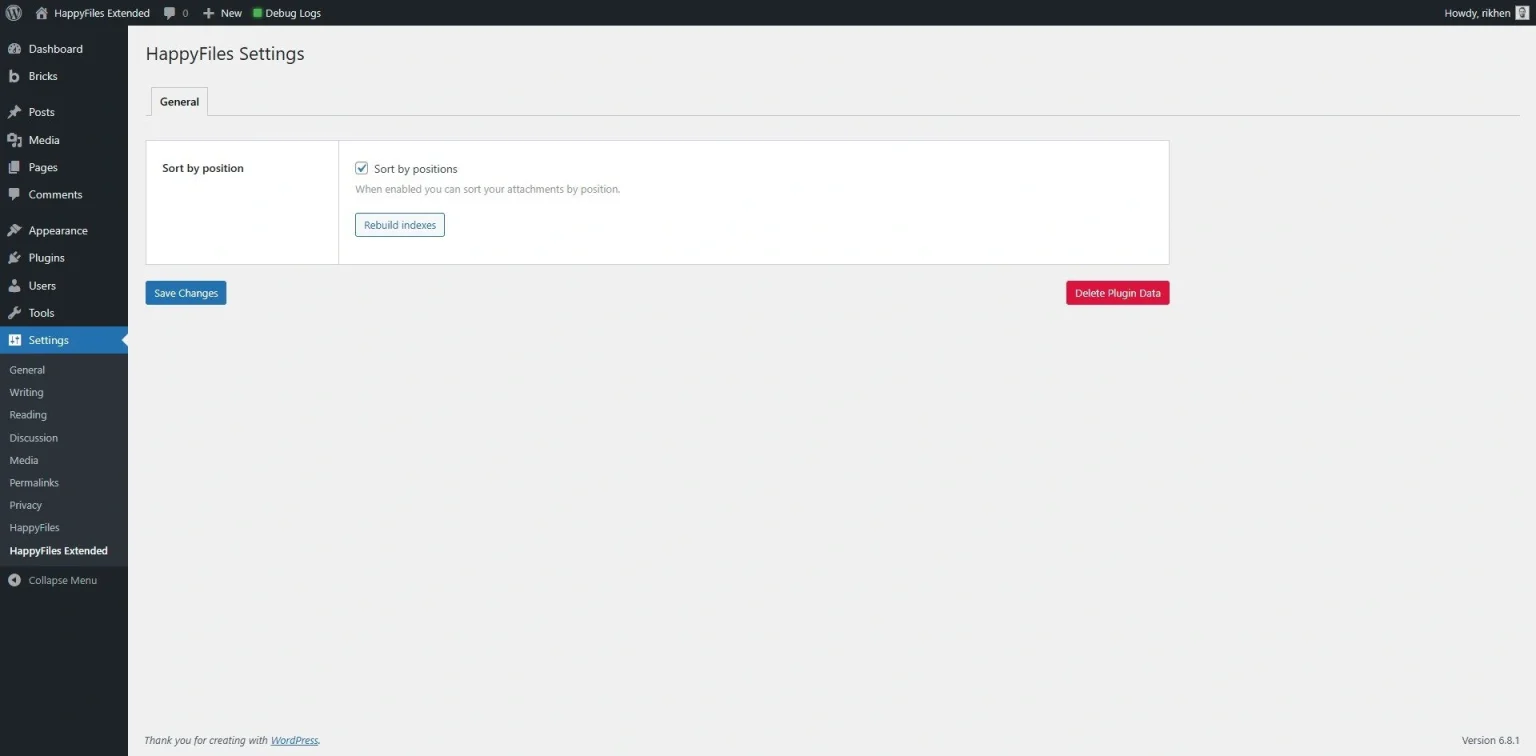Viewport: 1536px width, 756px height.
Task: Click the Collapse Menu arrow icon
Action: click(14, 580)
